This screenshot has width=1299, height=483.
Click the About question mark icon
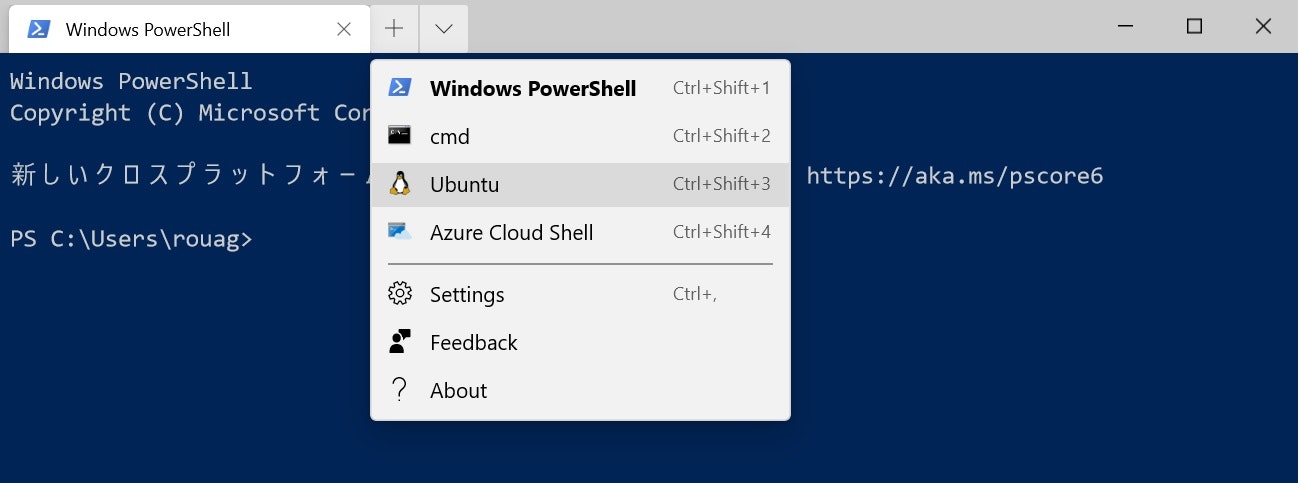pos(399,390)
